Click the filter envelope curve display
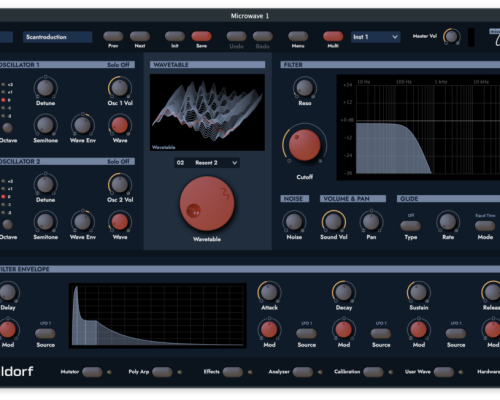This screenshot has width=500, height=400. point(158,316)
